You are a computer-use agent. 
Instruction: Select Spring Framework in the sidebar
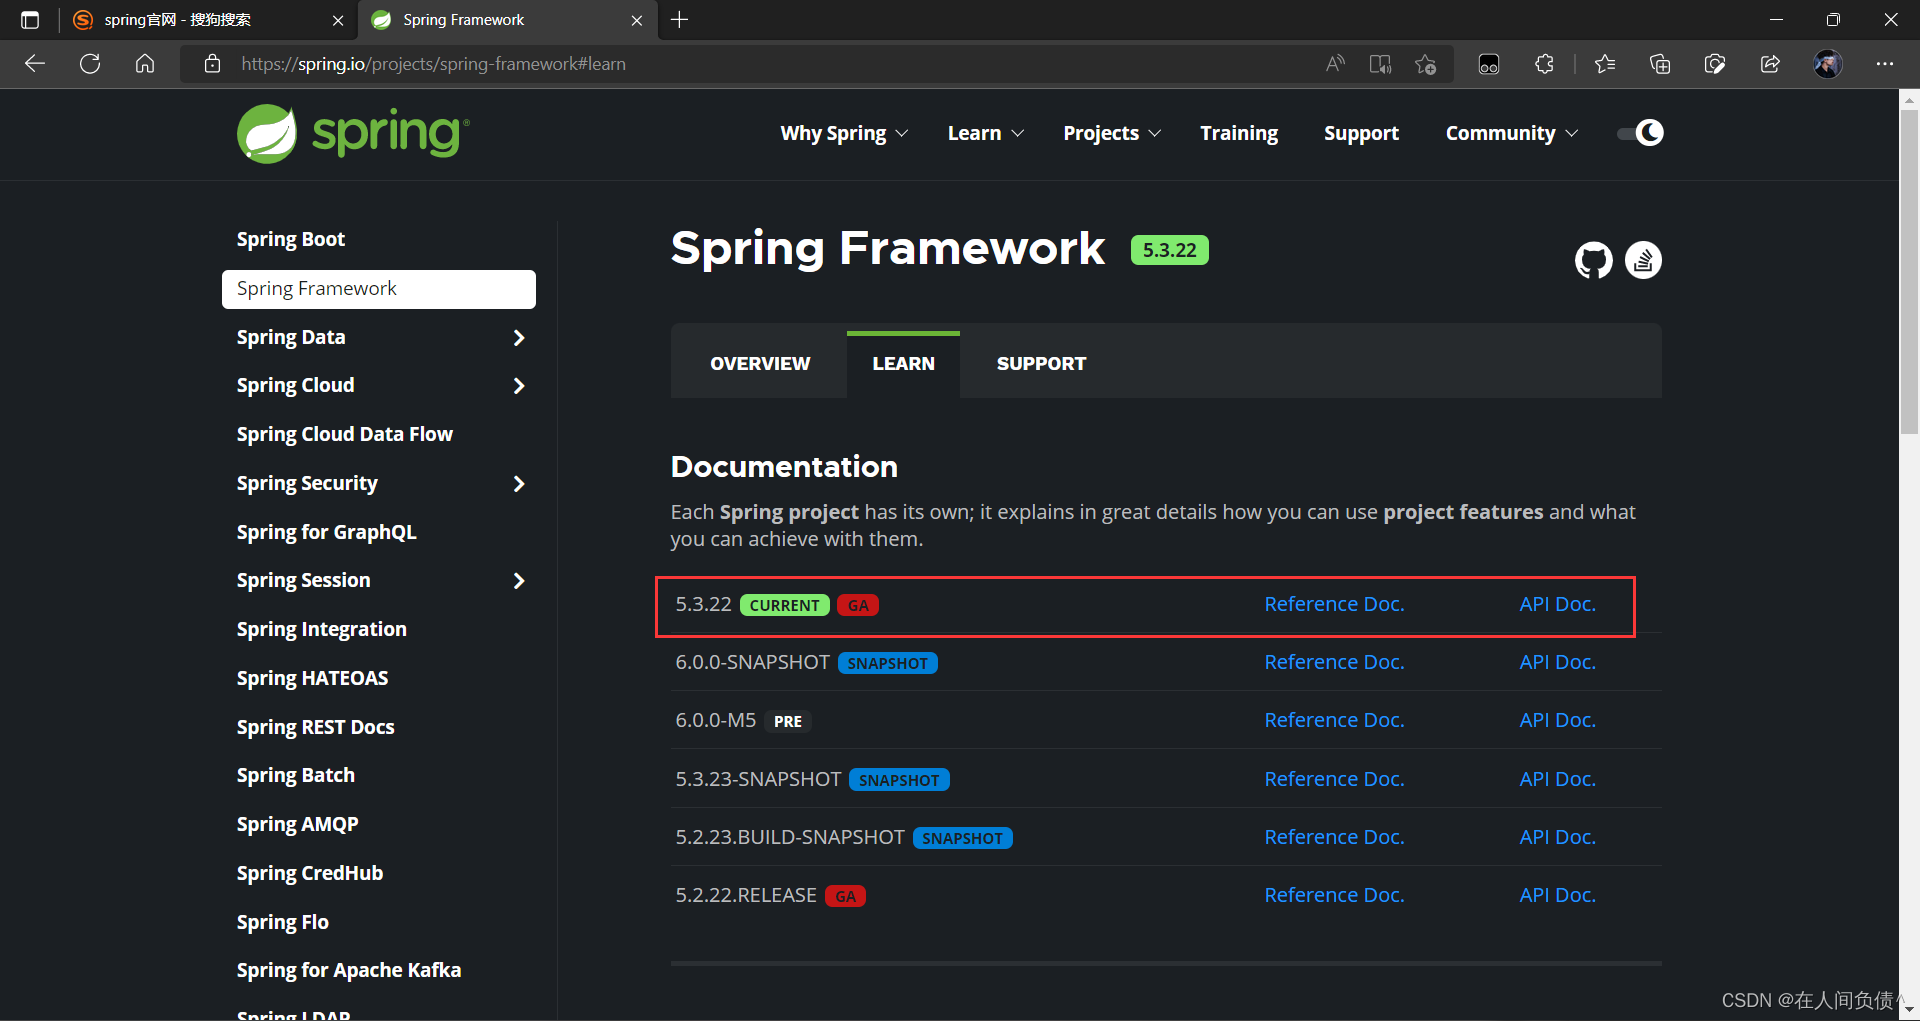(x=379, y=289)
